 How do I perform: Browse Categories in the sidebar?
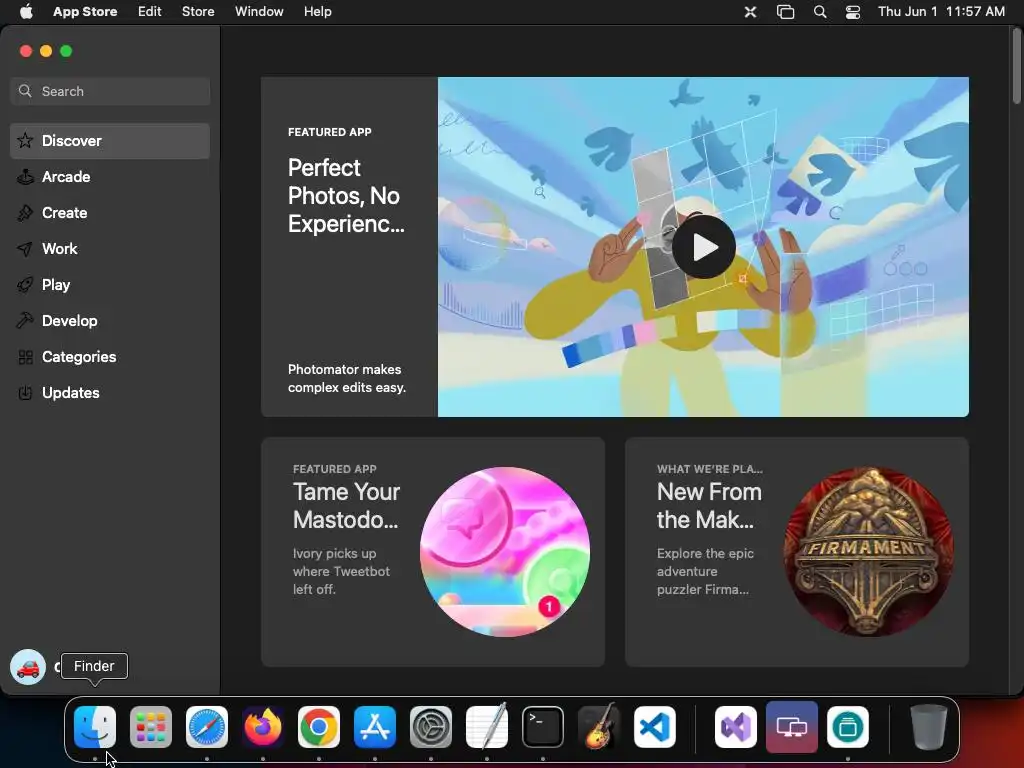tap(110, 357)
